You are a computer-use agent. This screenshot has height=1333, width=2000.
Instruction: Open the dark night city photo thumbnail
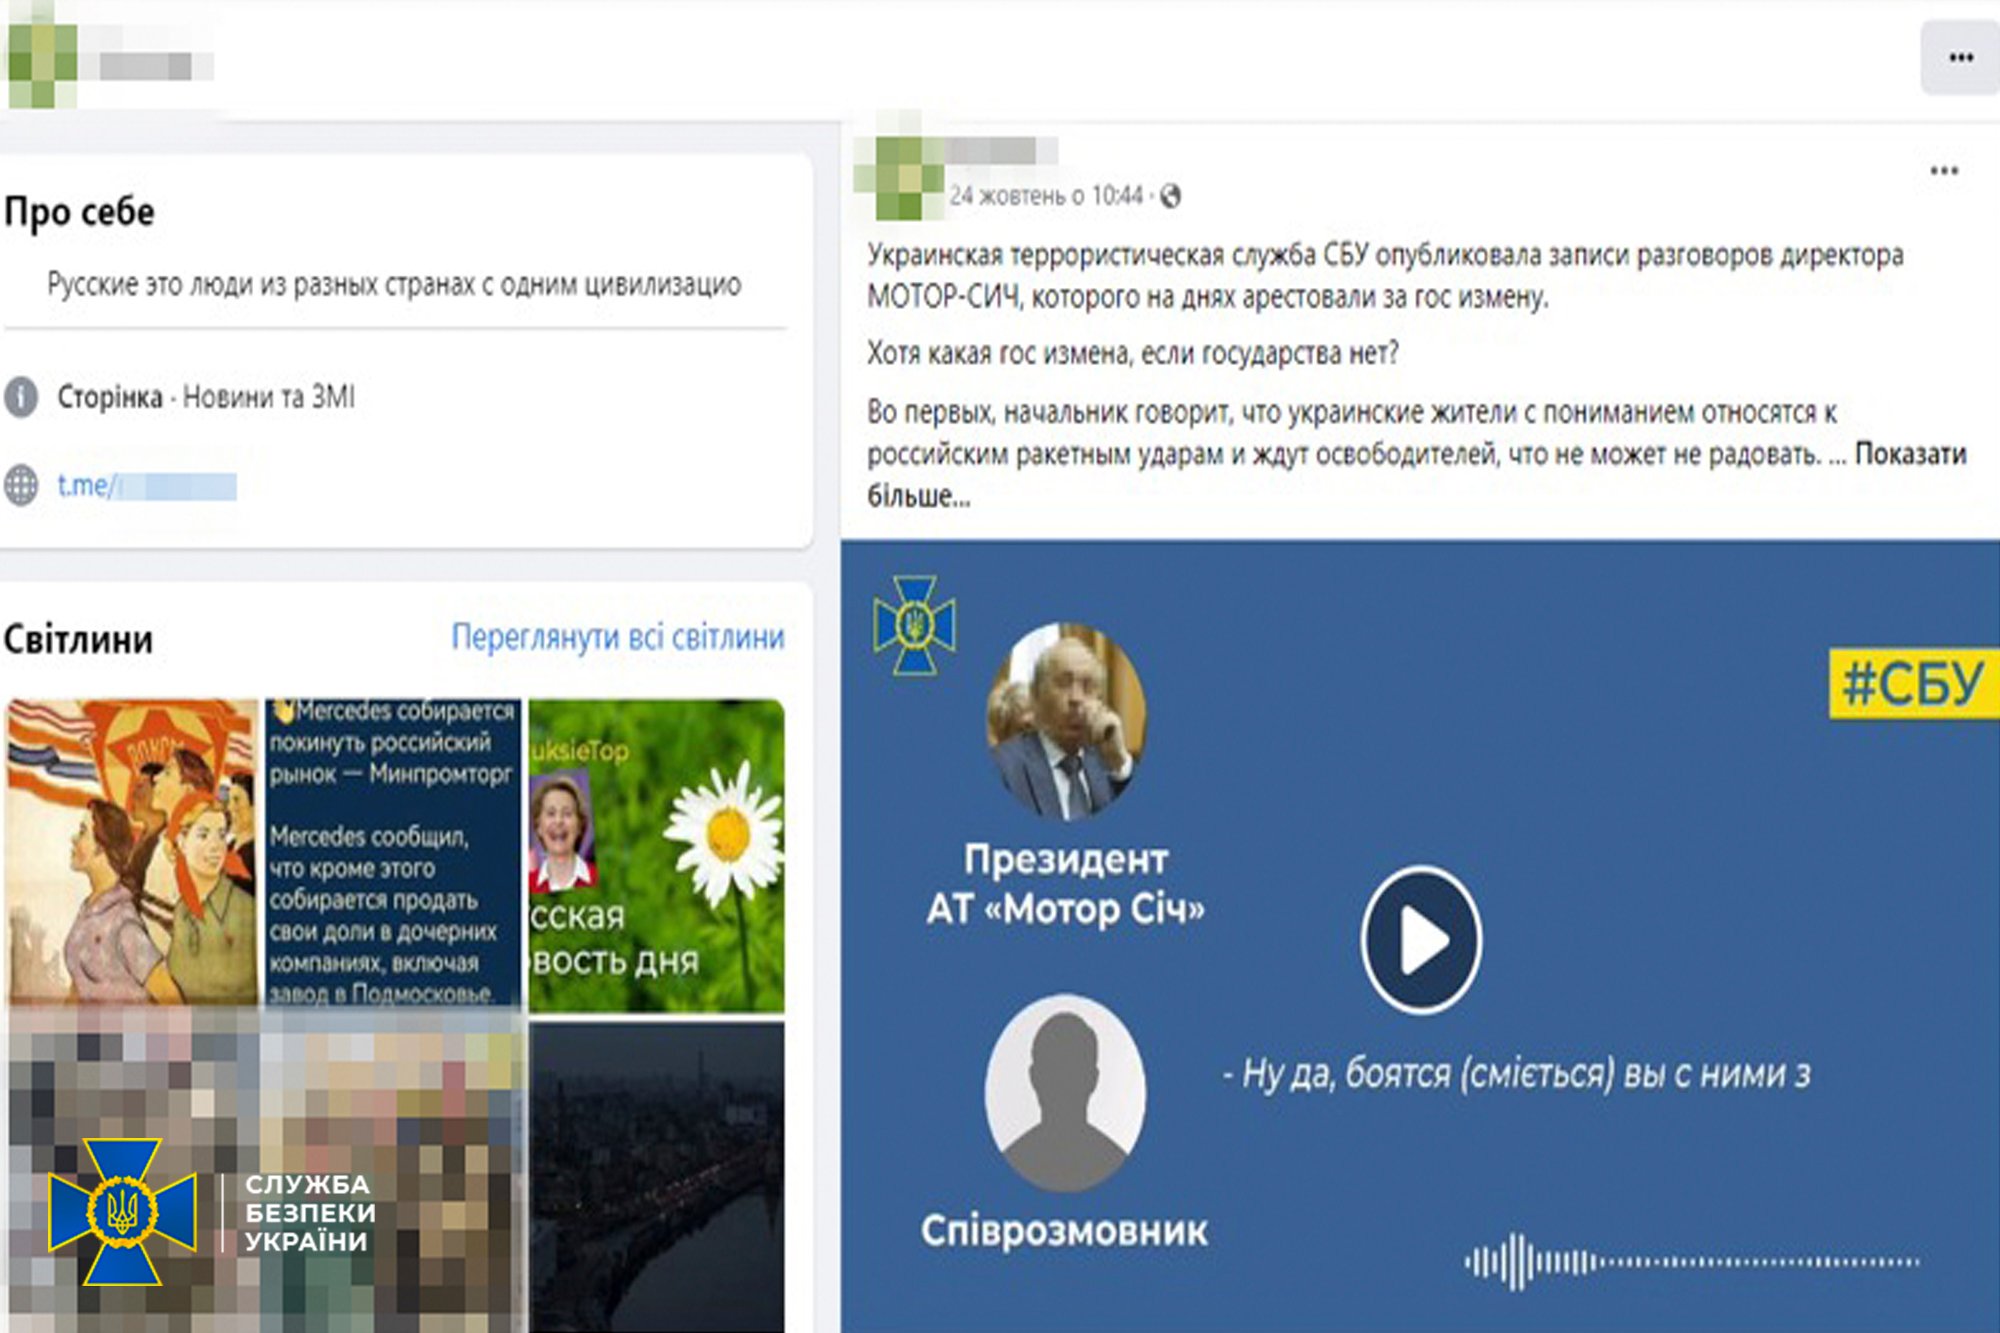coord(657,1177)
